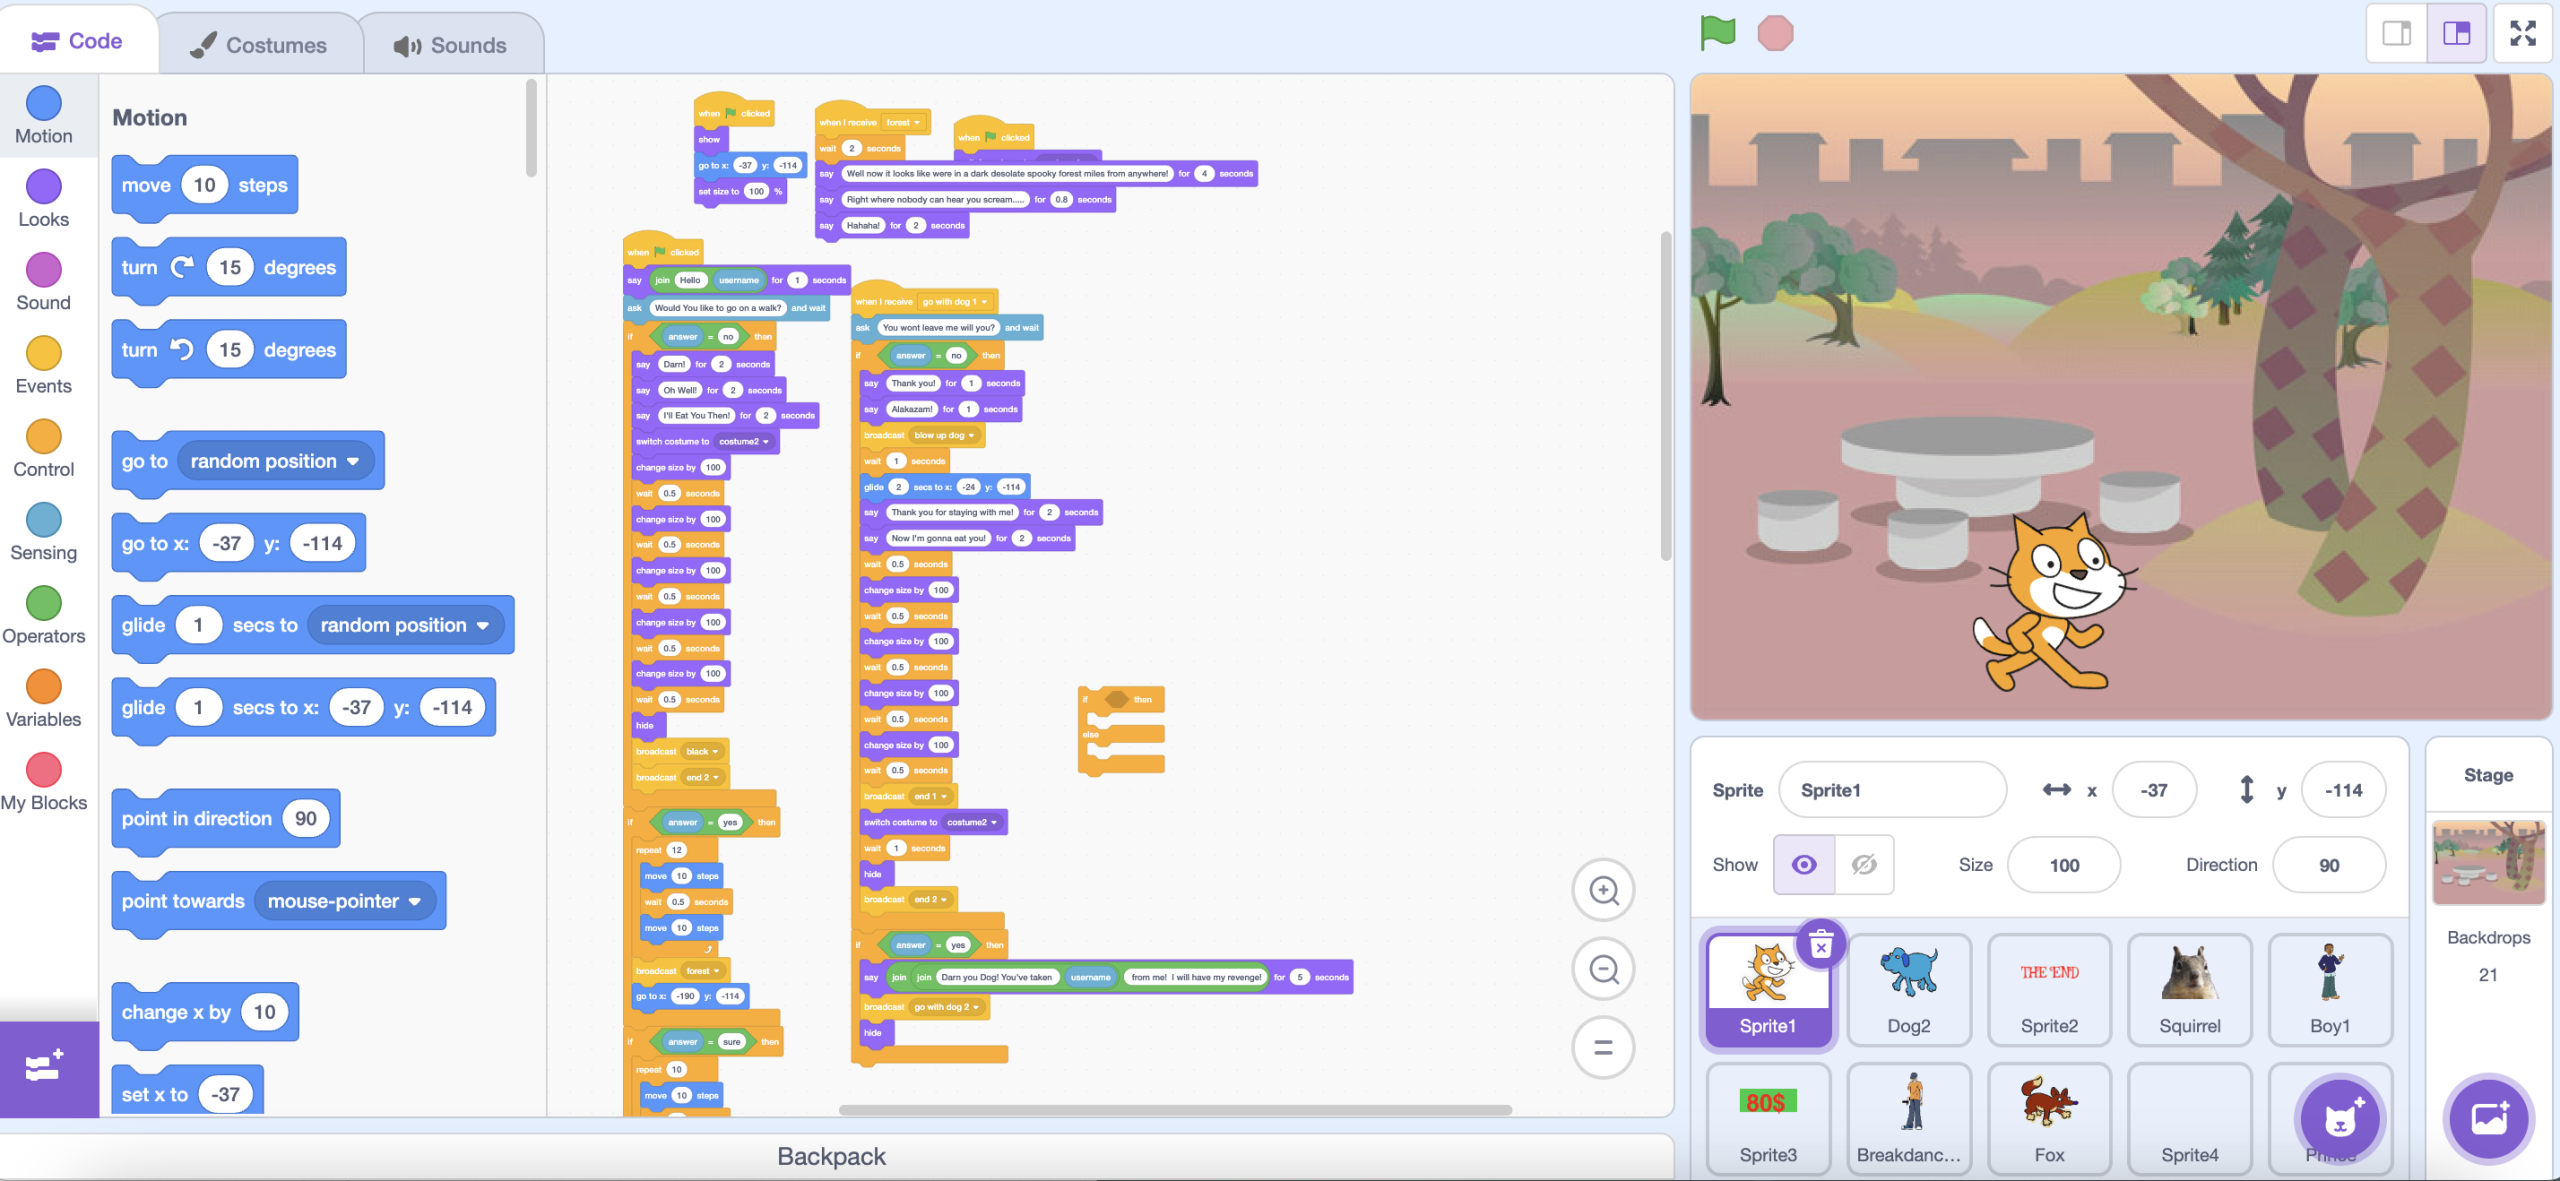Click the 'change x by 10' block
The image size is (2560, 1181).
[205, 1013]
